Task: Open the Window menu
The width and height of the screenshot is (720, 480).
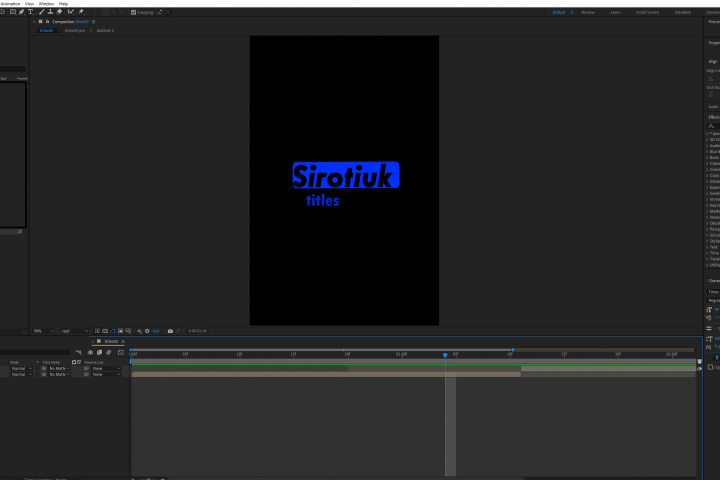Action: [x=46, y=4]
